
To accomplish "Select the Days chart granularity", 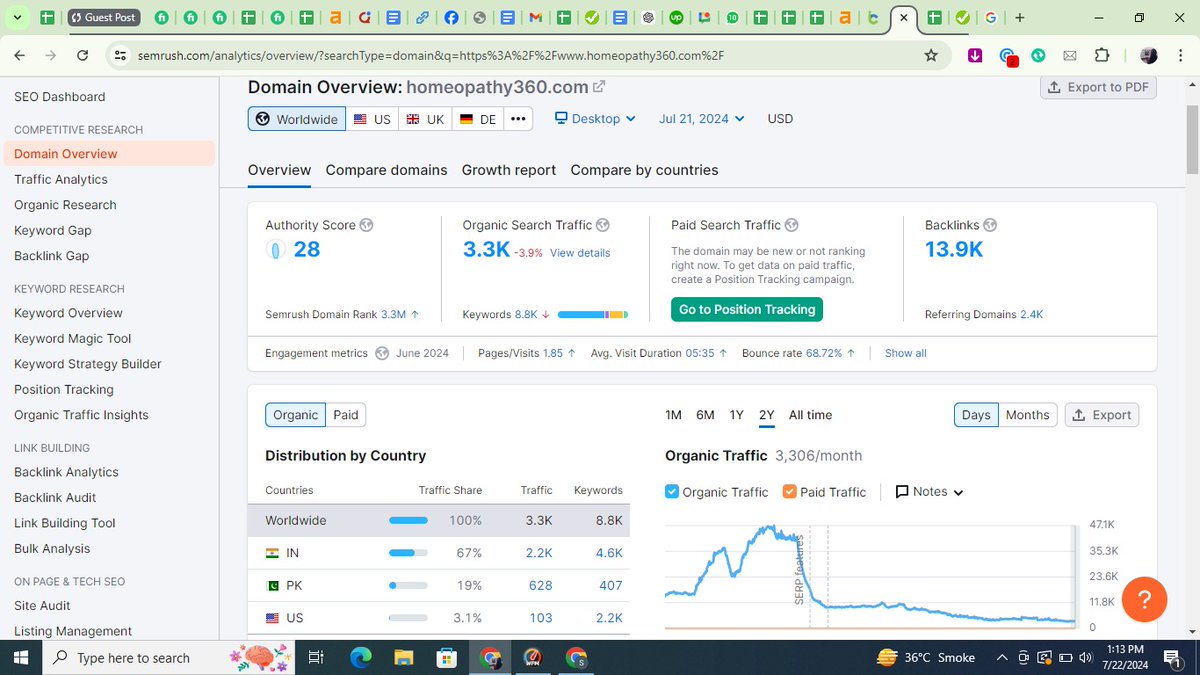I will tap(976, 415).
